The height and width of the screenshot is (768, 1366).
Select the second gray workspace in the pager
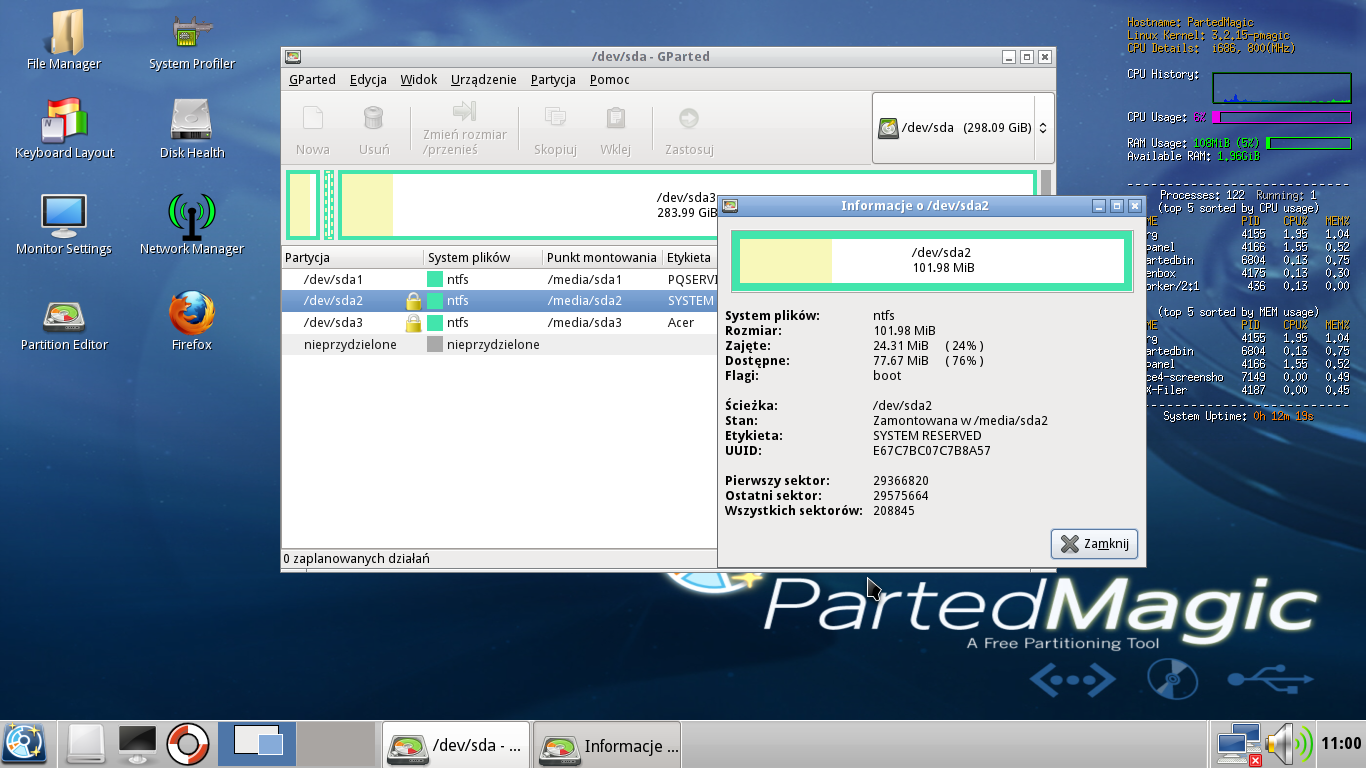tap(336, 744)
